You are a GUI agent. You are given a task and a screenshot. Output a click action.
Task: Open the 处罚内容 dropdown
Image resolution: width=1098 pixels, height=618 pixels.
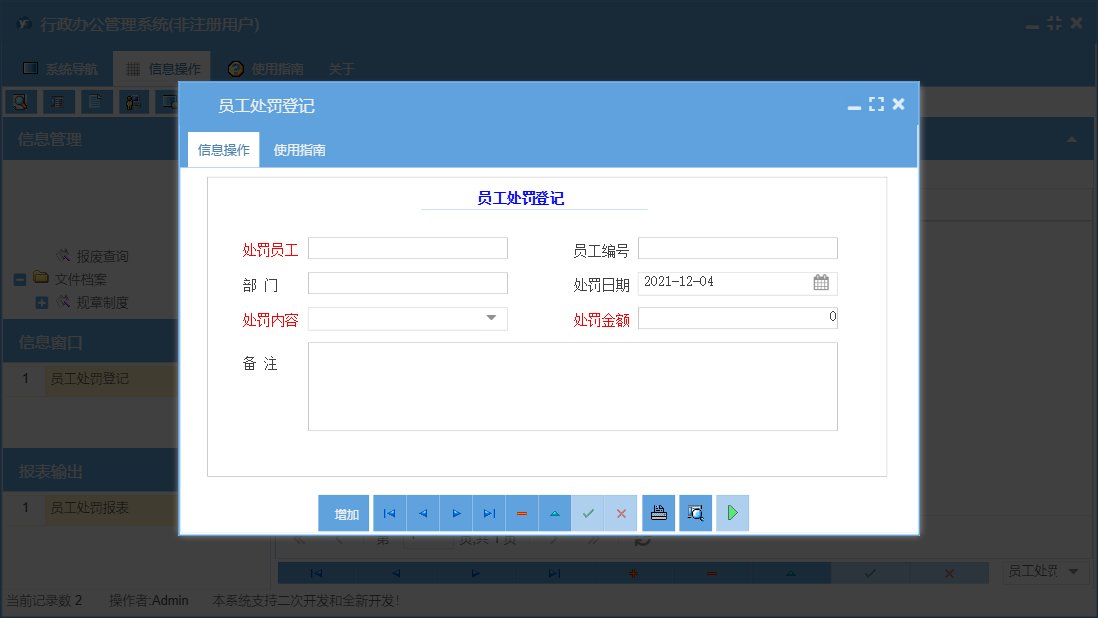(491, 317)
